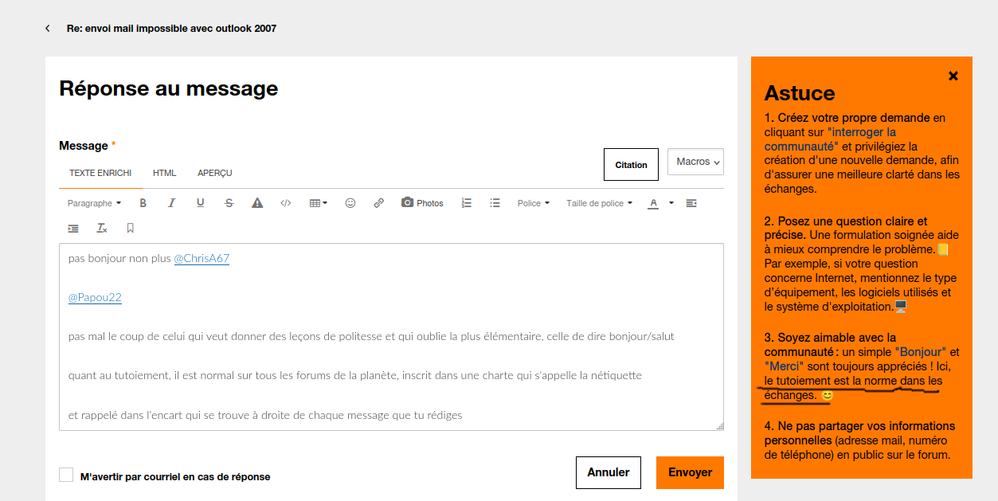Create a numbered list

point(467,203)
